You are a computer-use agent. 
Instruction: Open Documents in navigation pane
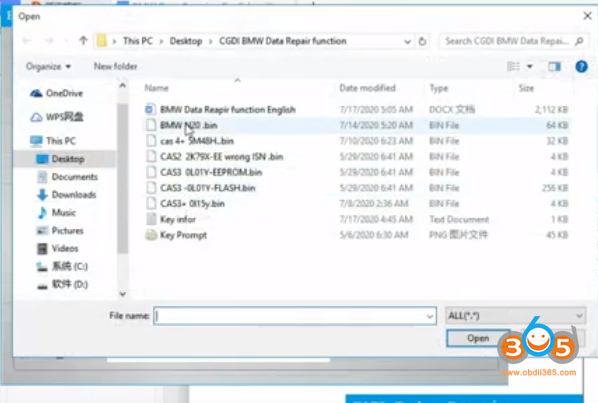click(x=68, y=177)
